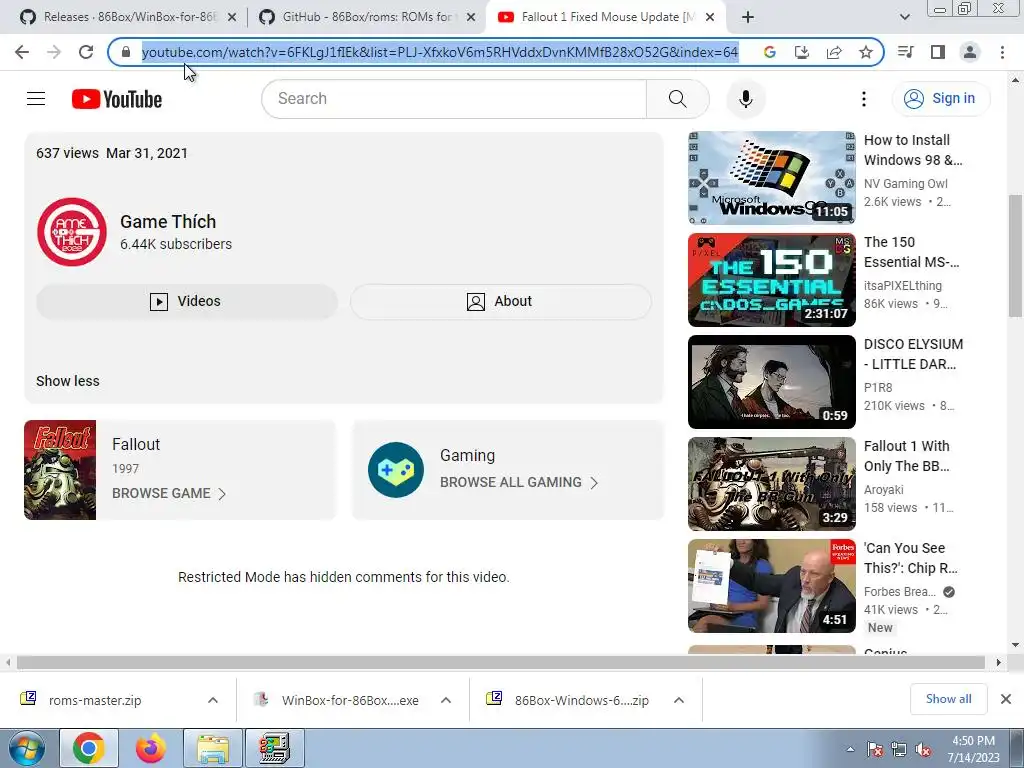Open File Explorer from the taskbar
This screenshot has width=1024, height=768.
click(213, 748)
